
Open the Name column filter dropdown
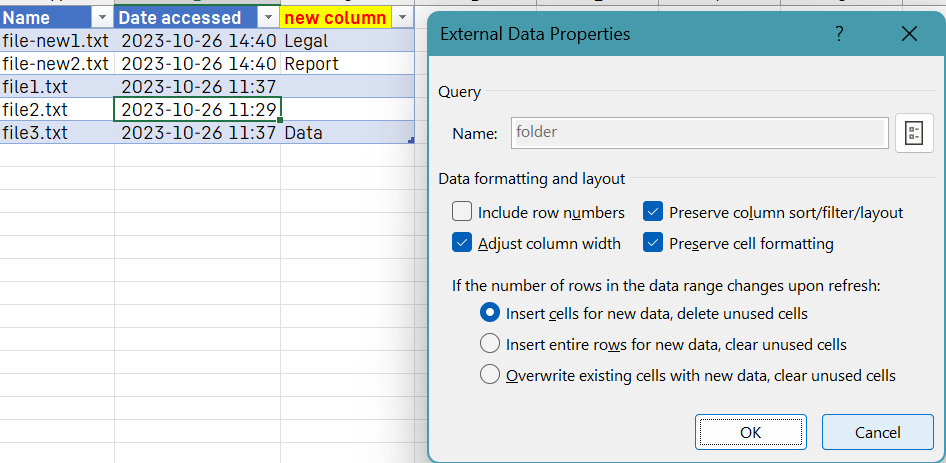102,18
